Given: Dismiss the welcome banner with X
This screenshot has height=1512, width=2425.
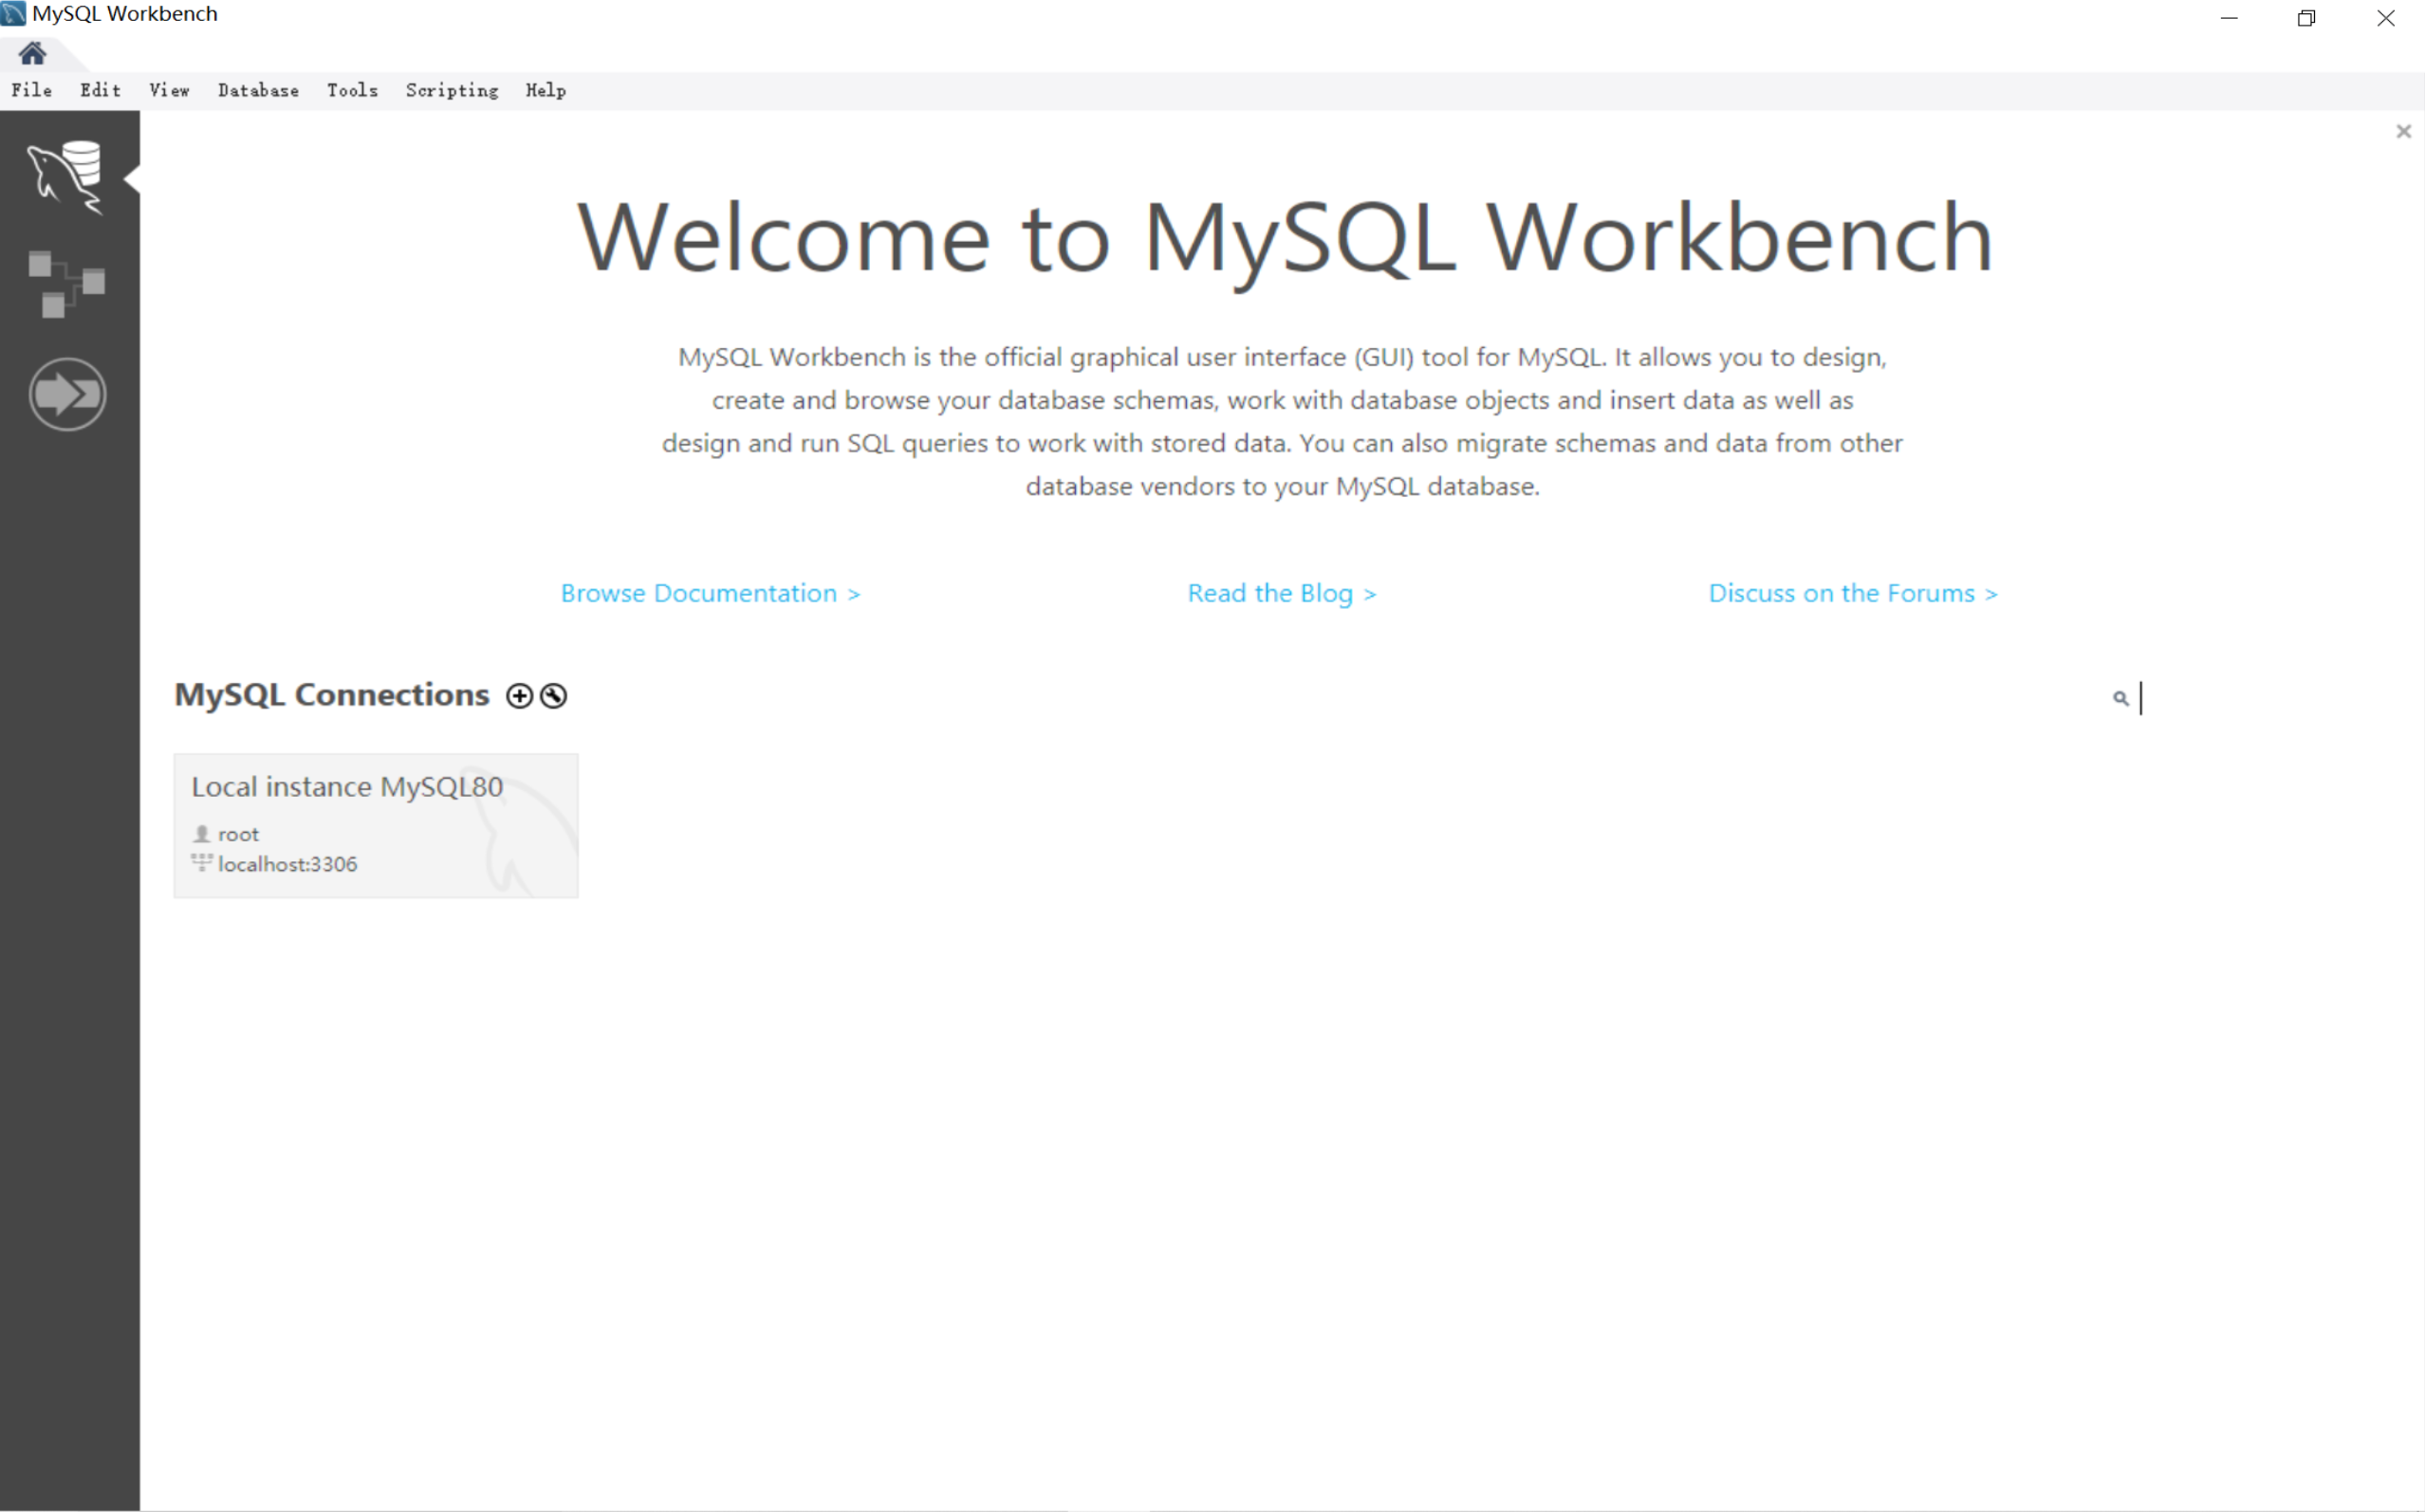Looking at the screenshot, I should (2403, 131).
